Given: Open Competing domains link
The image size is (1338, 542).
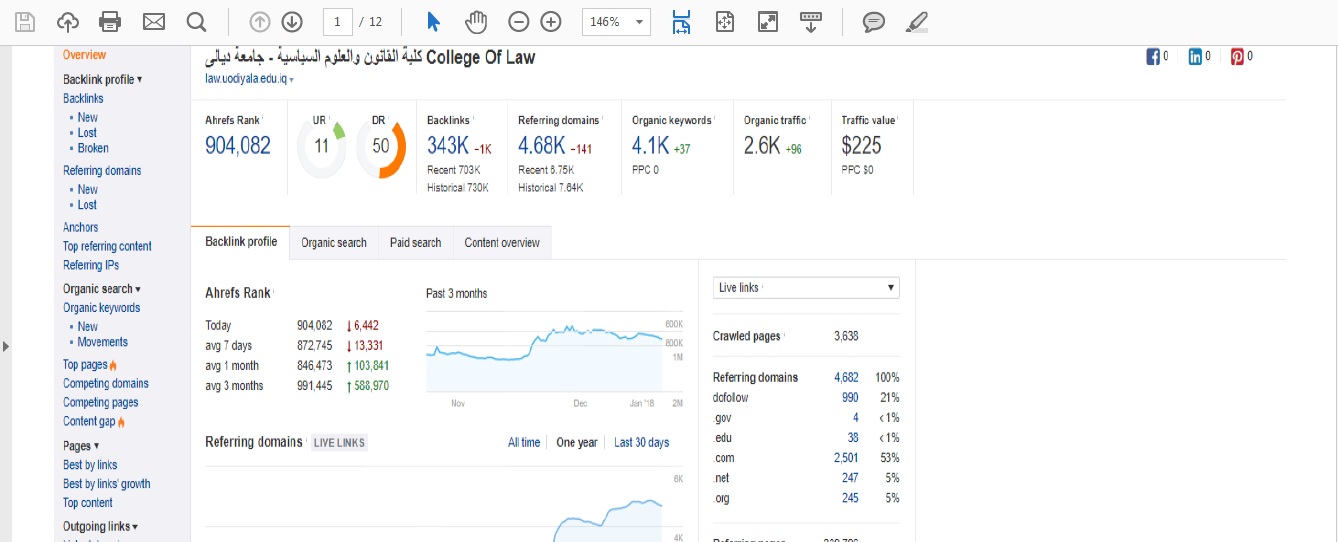Looking at the screenshot, I should point(106,383).
